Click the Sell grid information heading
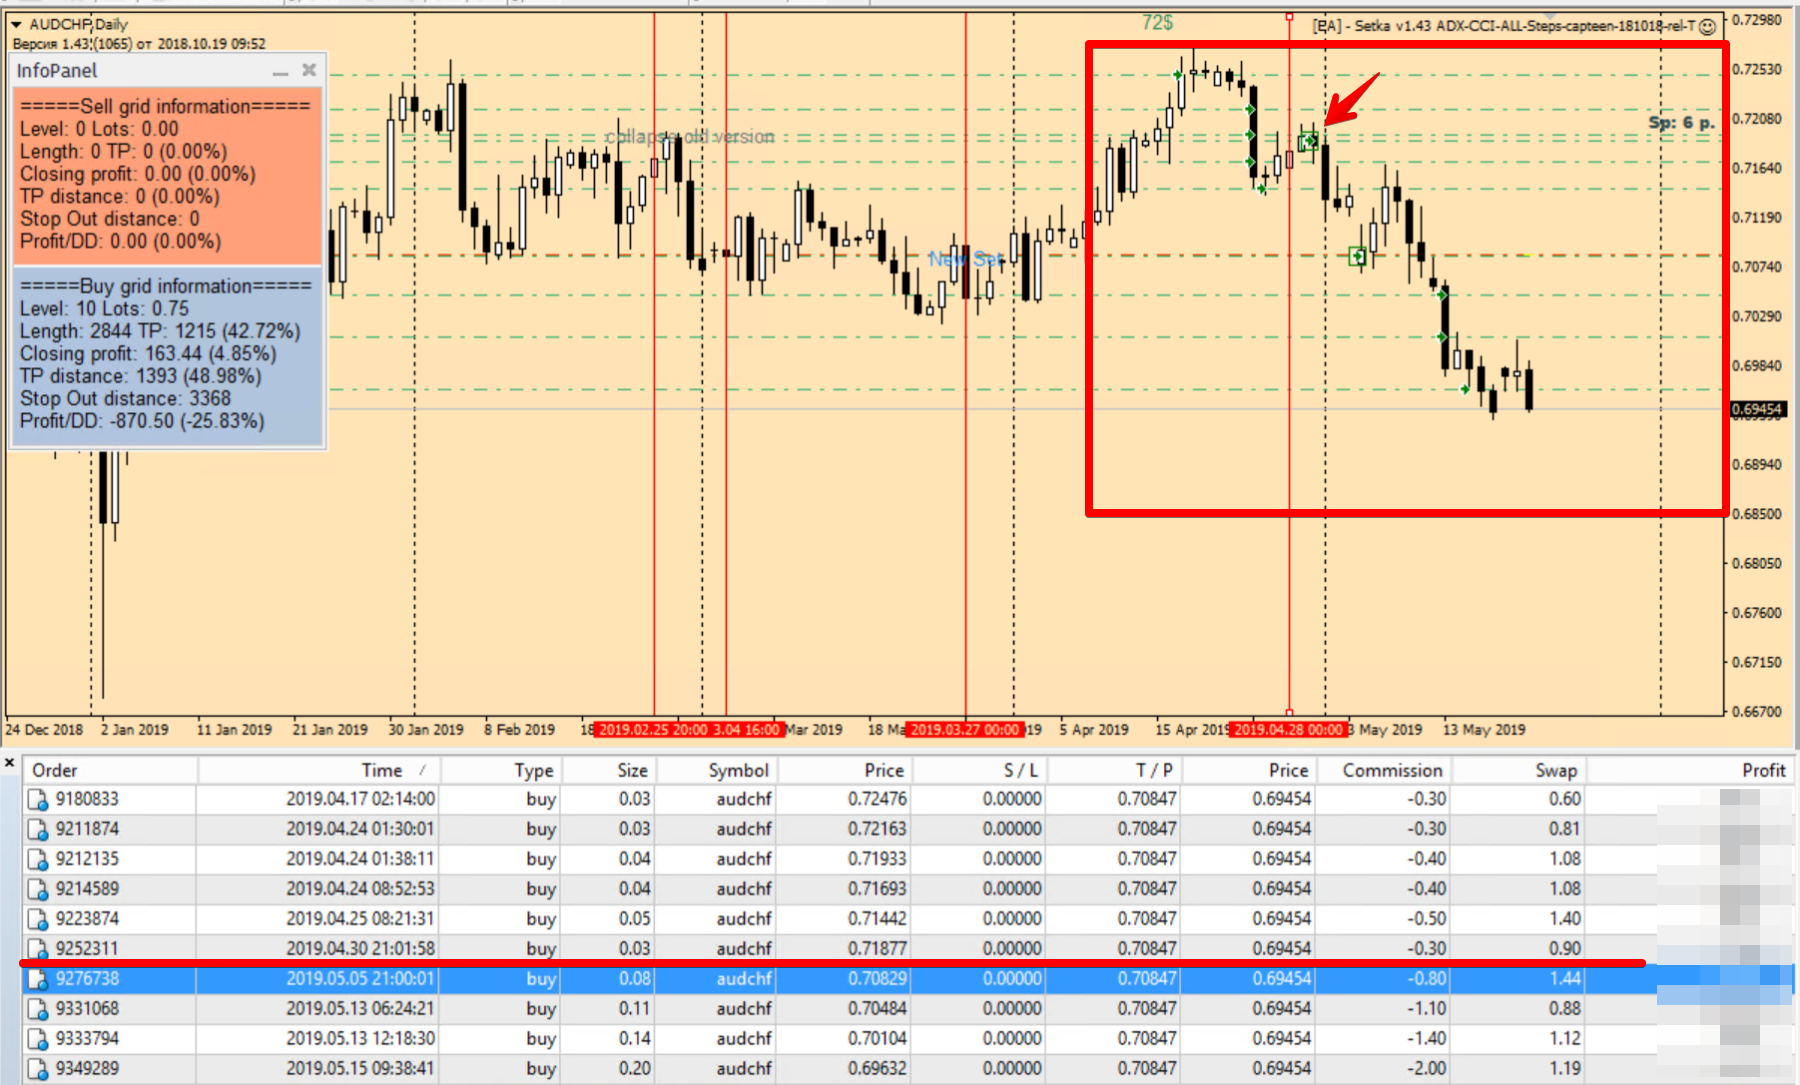 pos(165,106)
